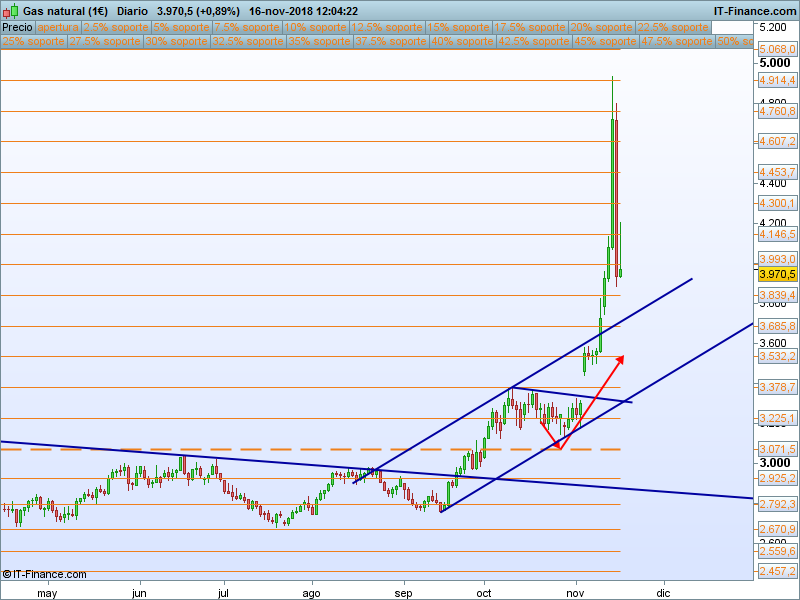Screen dimensions: 800x600
Task: Click the IT-Finance.com link in header
Action: (x=754, y=10)
